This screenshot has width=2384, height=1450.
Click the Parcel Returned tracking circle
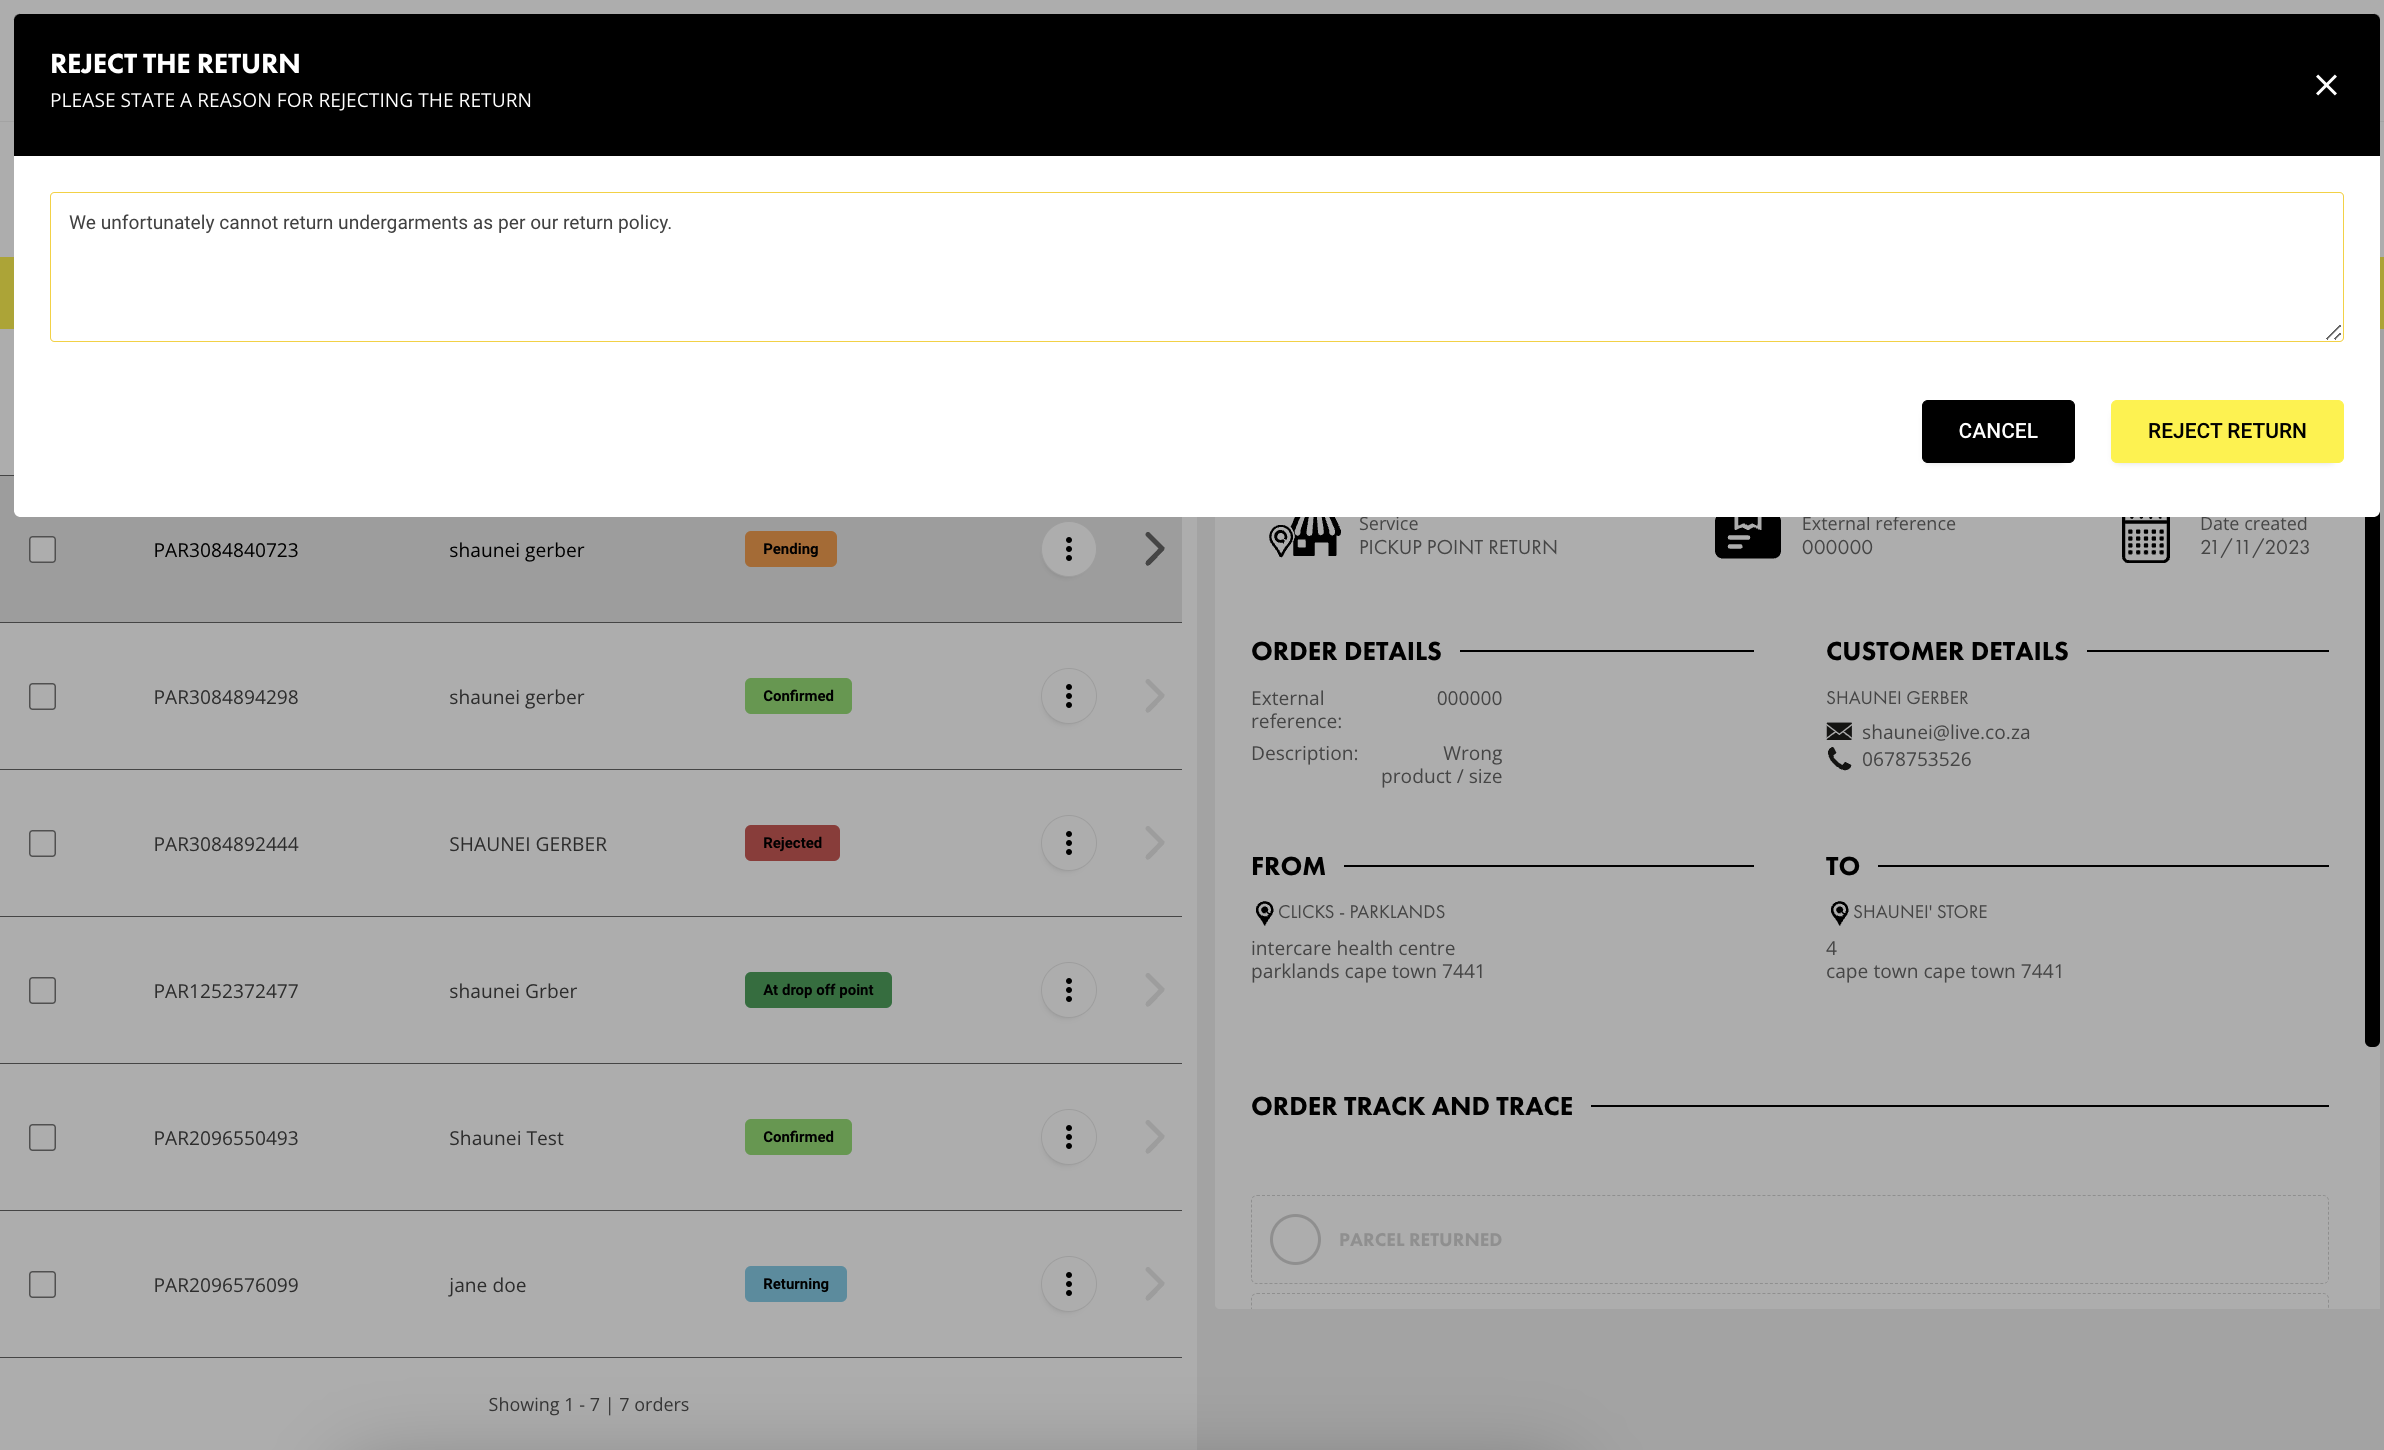pyautogui.click(x=1295, y=1239)
